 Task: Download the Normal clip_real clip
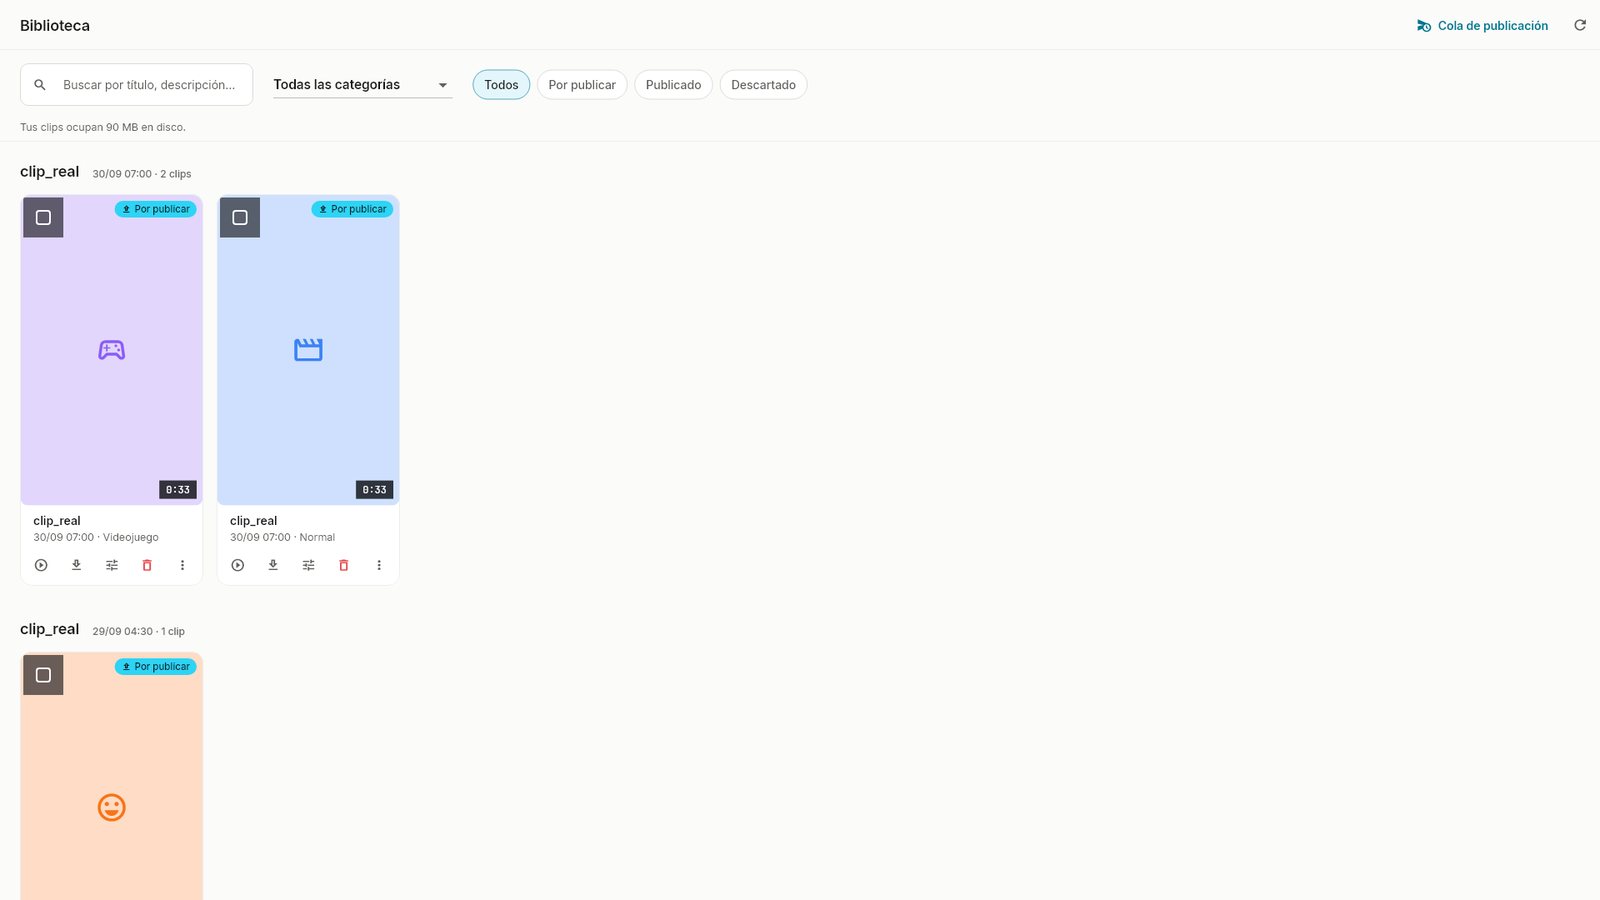pos(273,565)
